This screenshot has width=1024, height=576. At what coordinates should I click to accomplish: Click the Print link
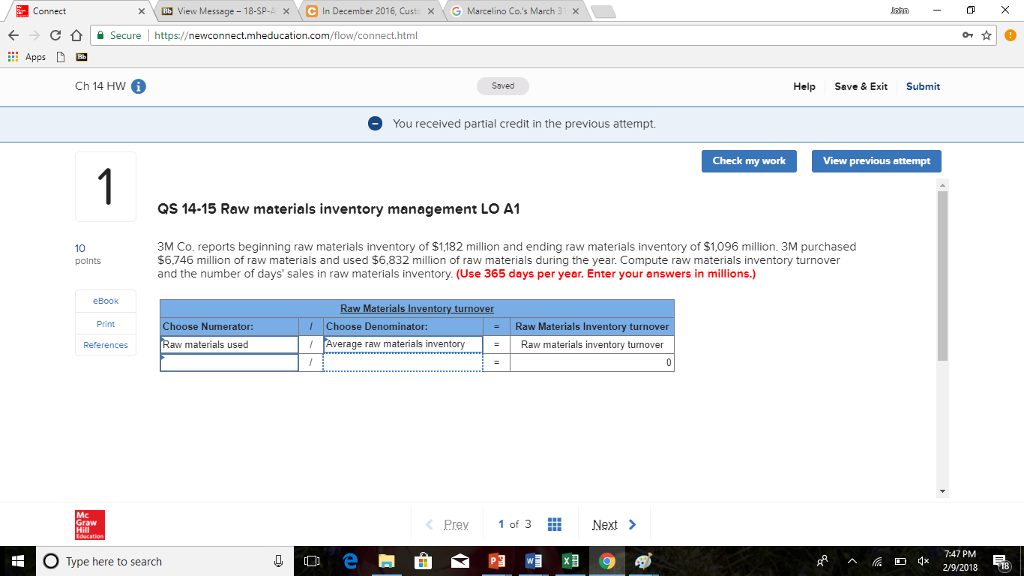(x=106, y=324)
